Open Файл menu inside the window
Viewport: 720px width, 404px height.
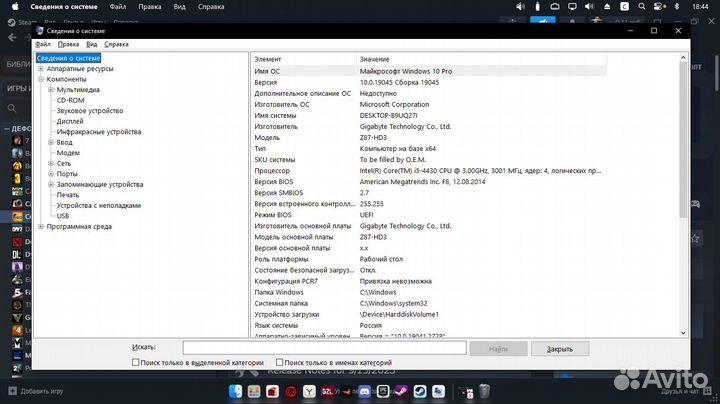(x=43, y=44)
